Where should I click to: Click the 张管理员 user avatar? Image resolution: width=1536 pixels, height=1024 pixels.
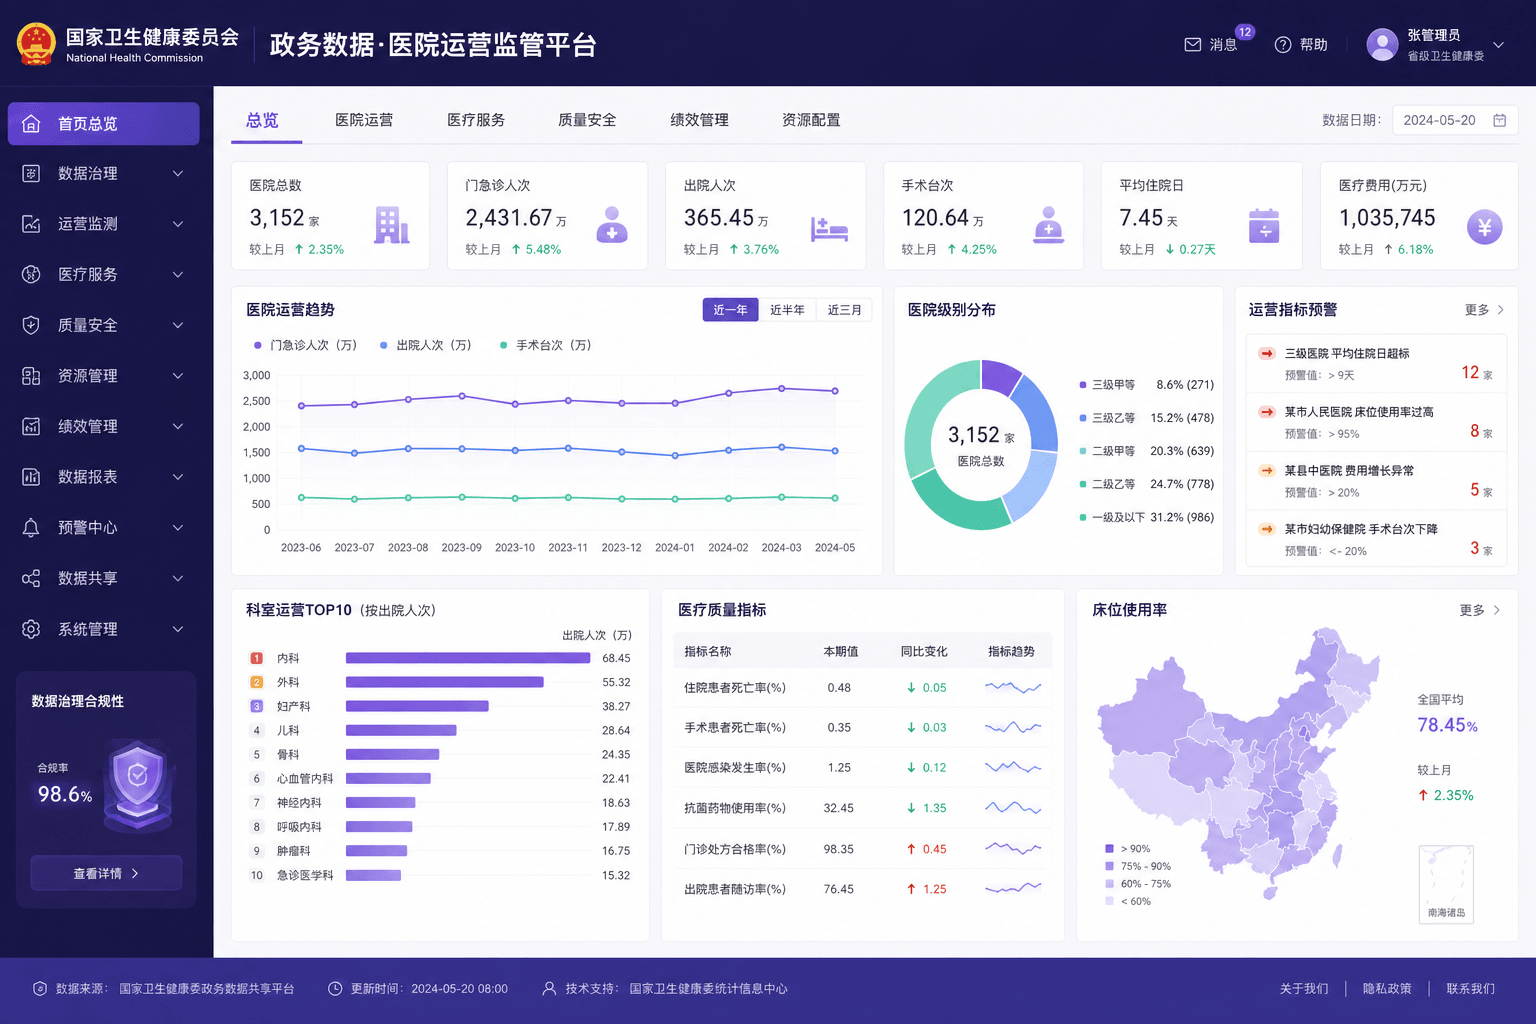1382,44
